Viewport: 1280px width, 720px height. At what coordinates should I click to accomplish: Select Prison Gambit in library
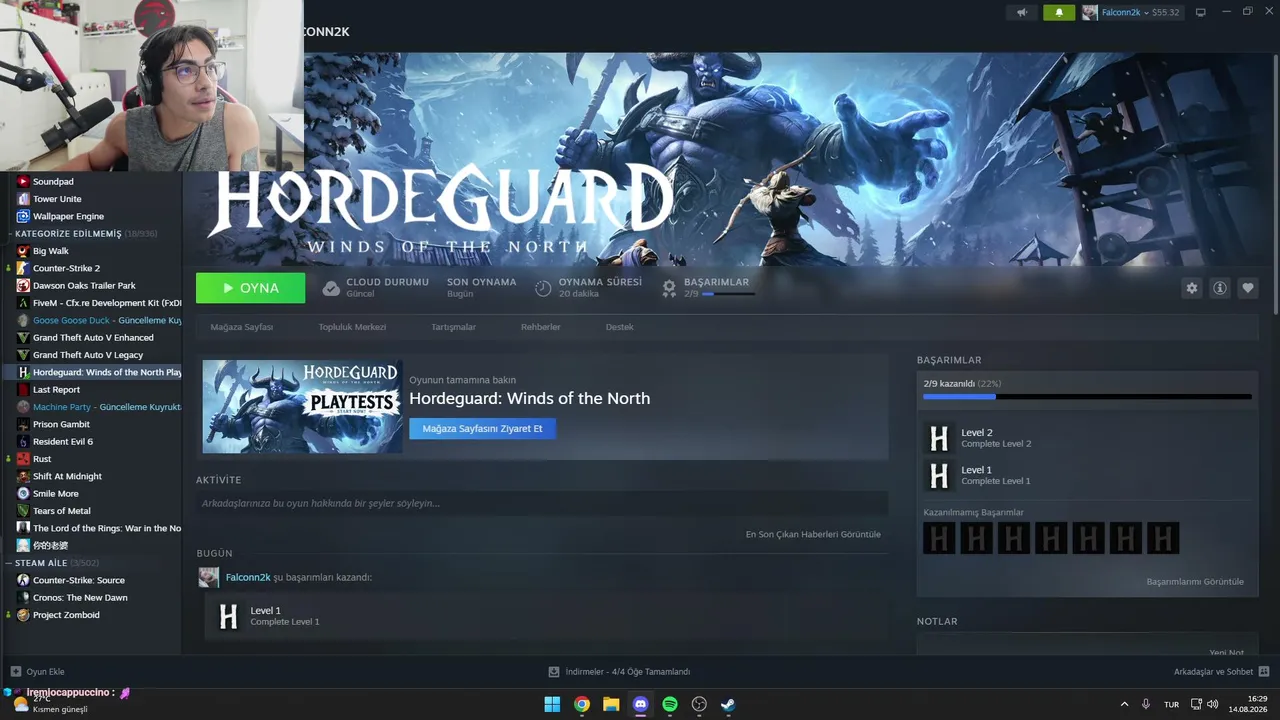tap(61, 424)
